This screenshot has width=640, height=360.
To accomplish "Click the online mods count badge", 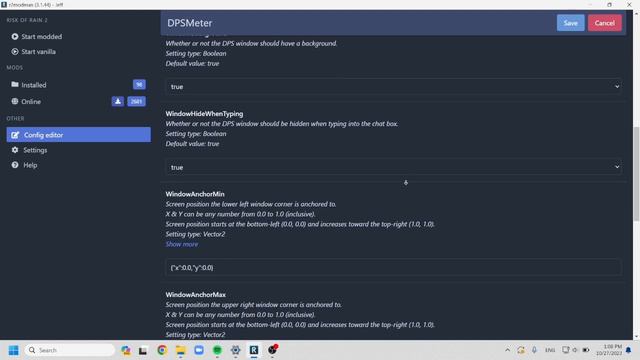I will [x=136, y=101].
